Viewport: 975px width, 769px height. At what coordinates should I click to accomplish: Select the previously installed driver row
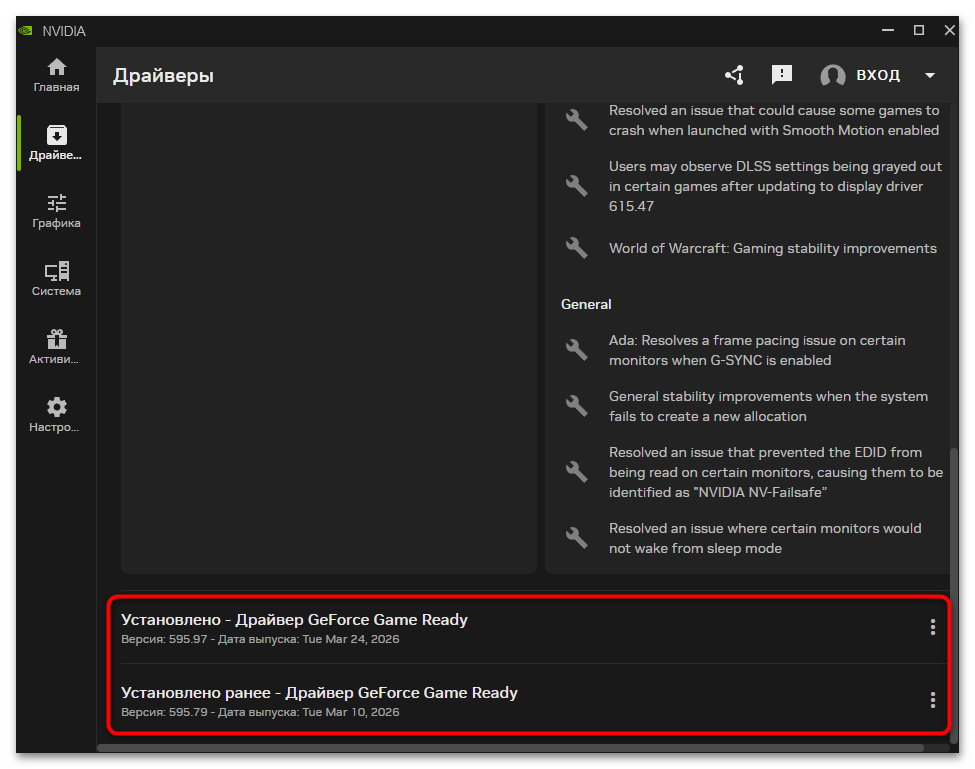click(x=534, y=701)
